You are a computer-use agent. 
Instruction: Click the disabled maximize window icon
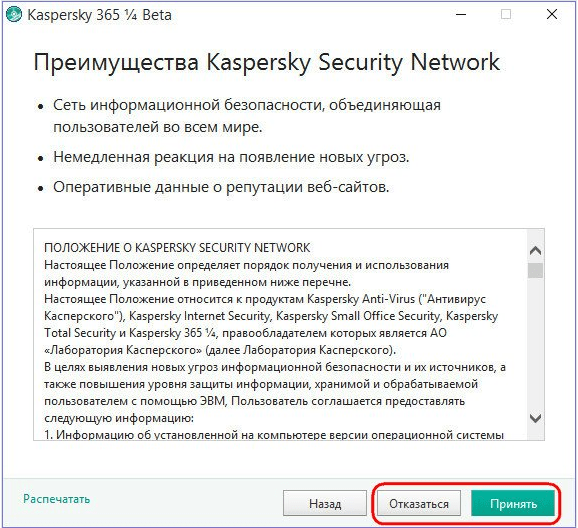point(506,14)
